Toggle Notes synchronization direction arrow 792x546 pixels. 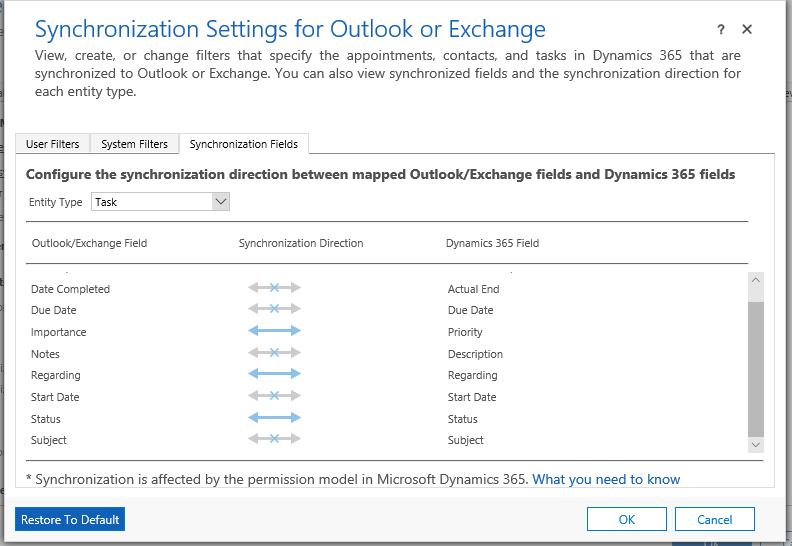pos(274,354)
